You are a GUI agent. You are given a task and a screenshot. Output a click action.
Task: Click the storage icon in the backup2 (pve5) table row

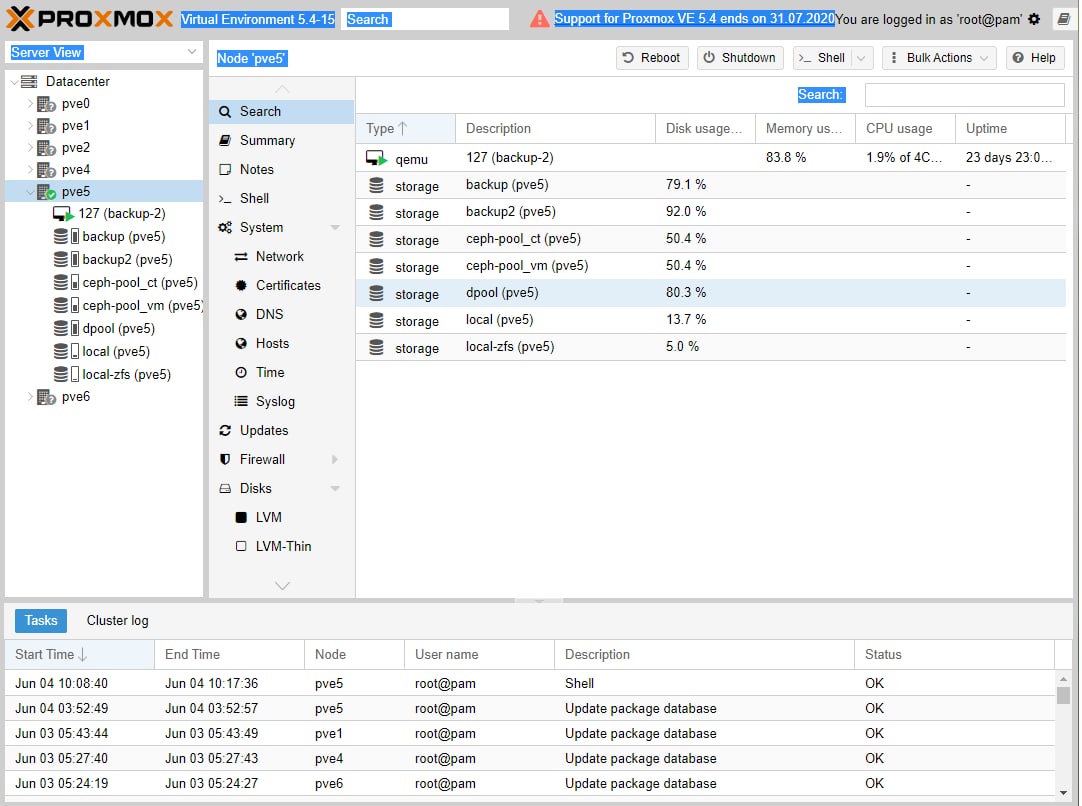tap(376, 213)
